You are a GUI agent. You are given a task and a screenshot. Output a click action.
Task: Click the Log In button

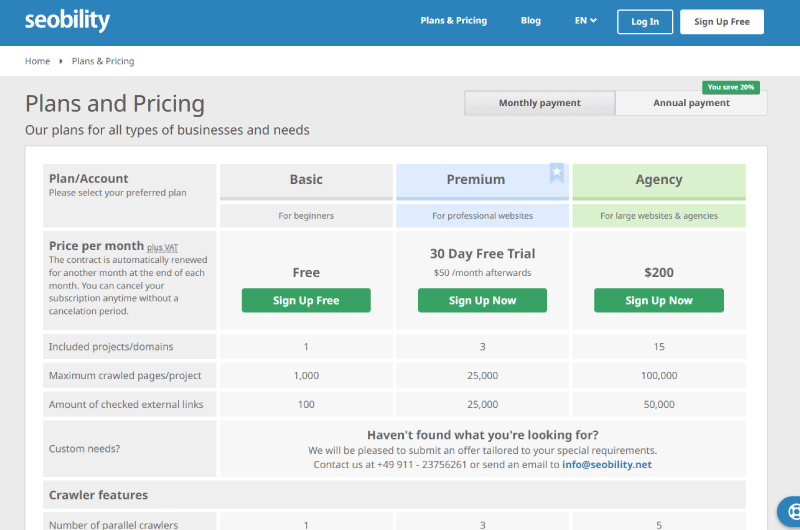[645, 22]
